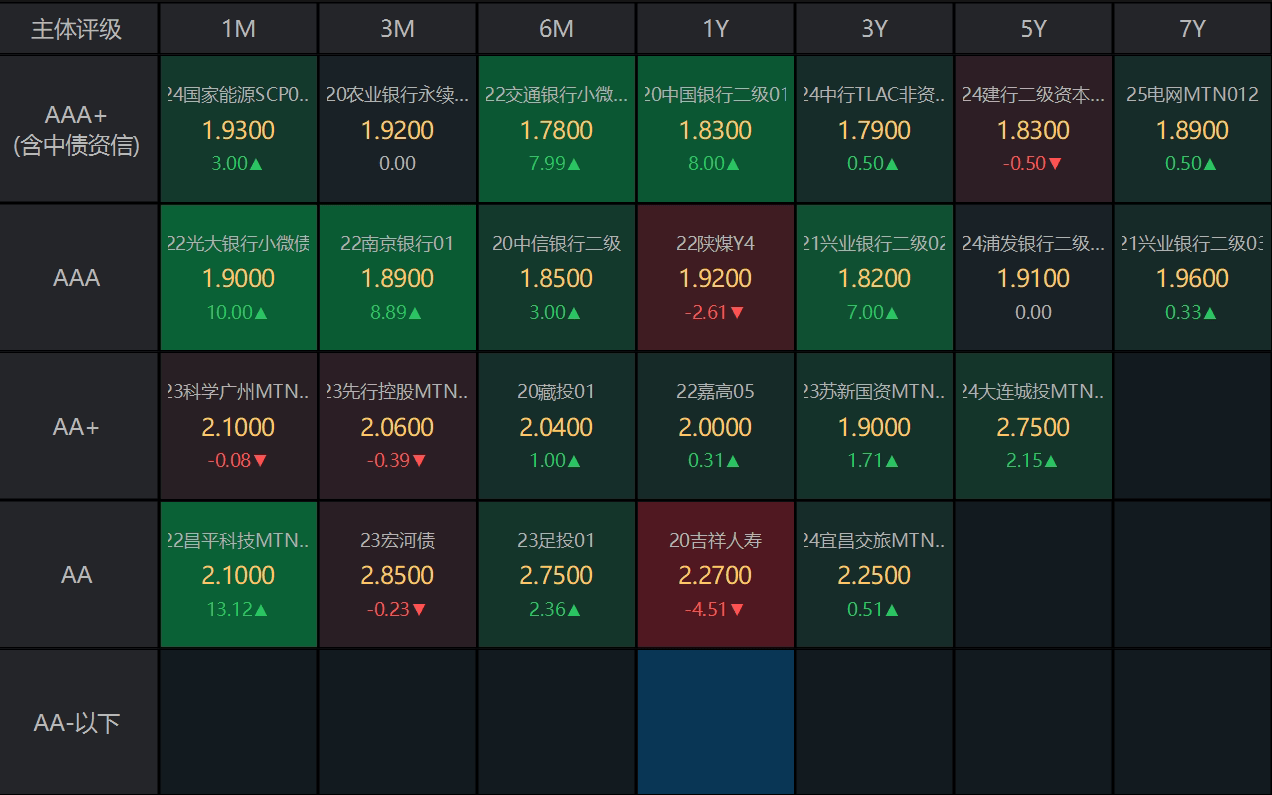This screenshot has width=1272, height=795.
Task: Select the 22南京银行01 bond cell
Action: (397, 277)
